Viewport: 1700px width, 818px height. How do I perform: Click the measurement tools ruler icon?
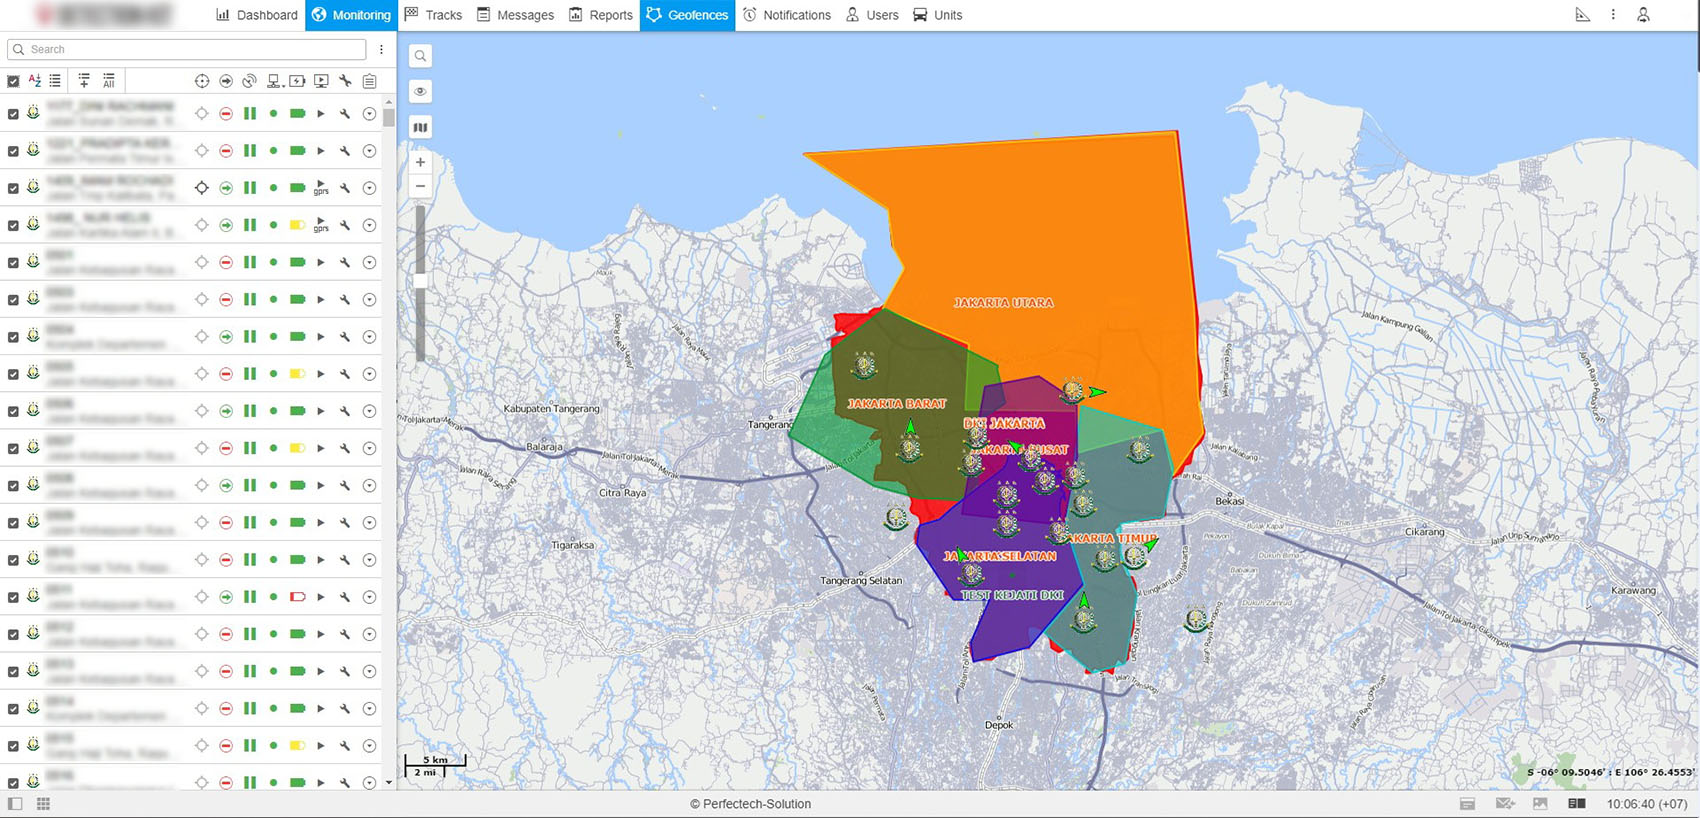click(1582, 15)
